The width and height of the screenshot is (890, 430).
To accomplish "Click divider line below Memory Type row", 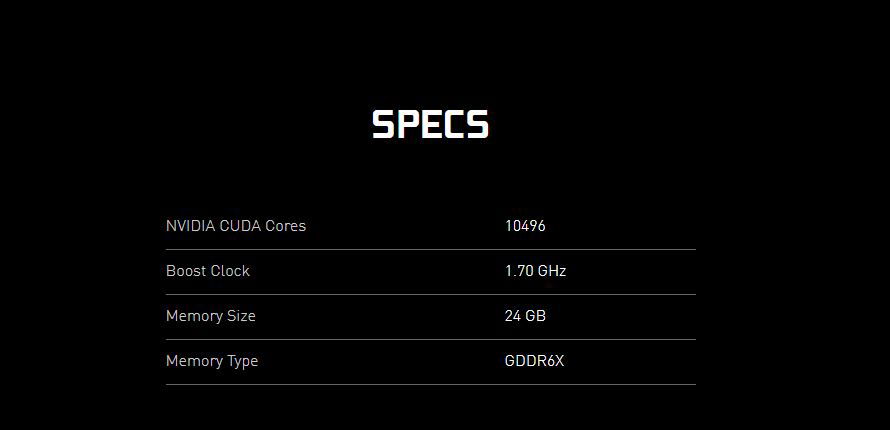I will coord(430,384).
